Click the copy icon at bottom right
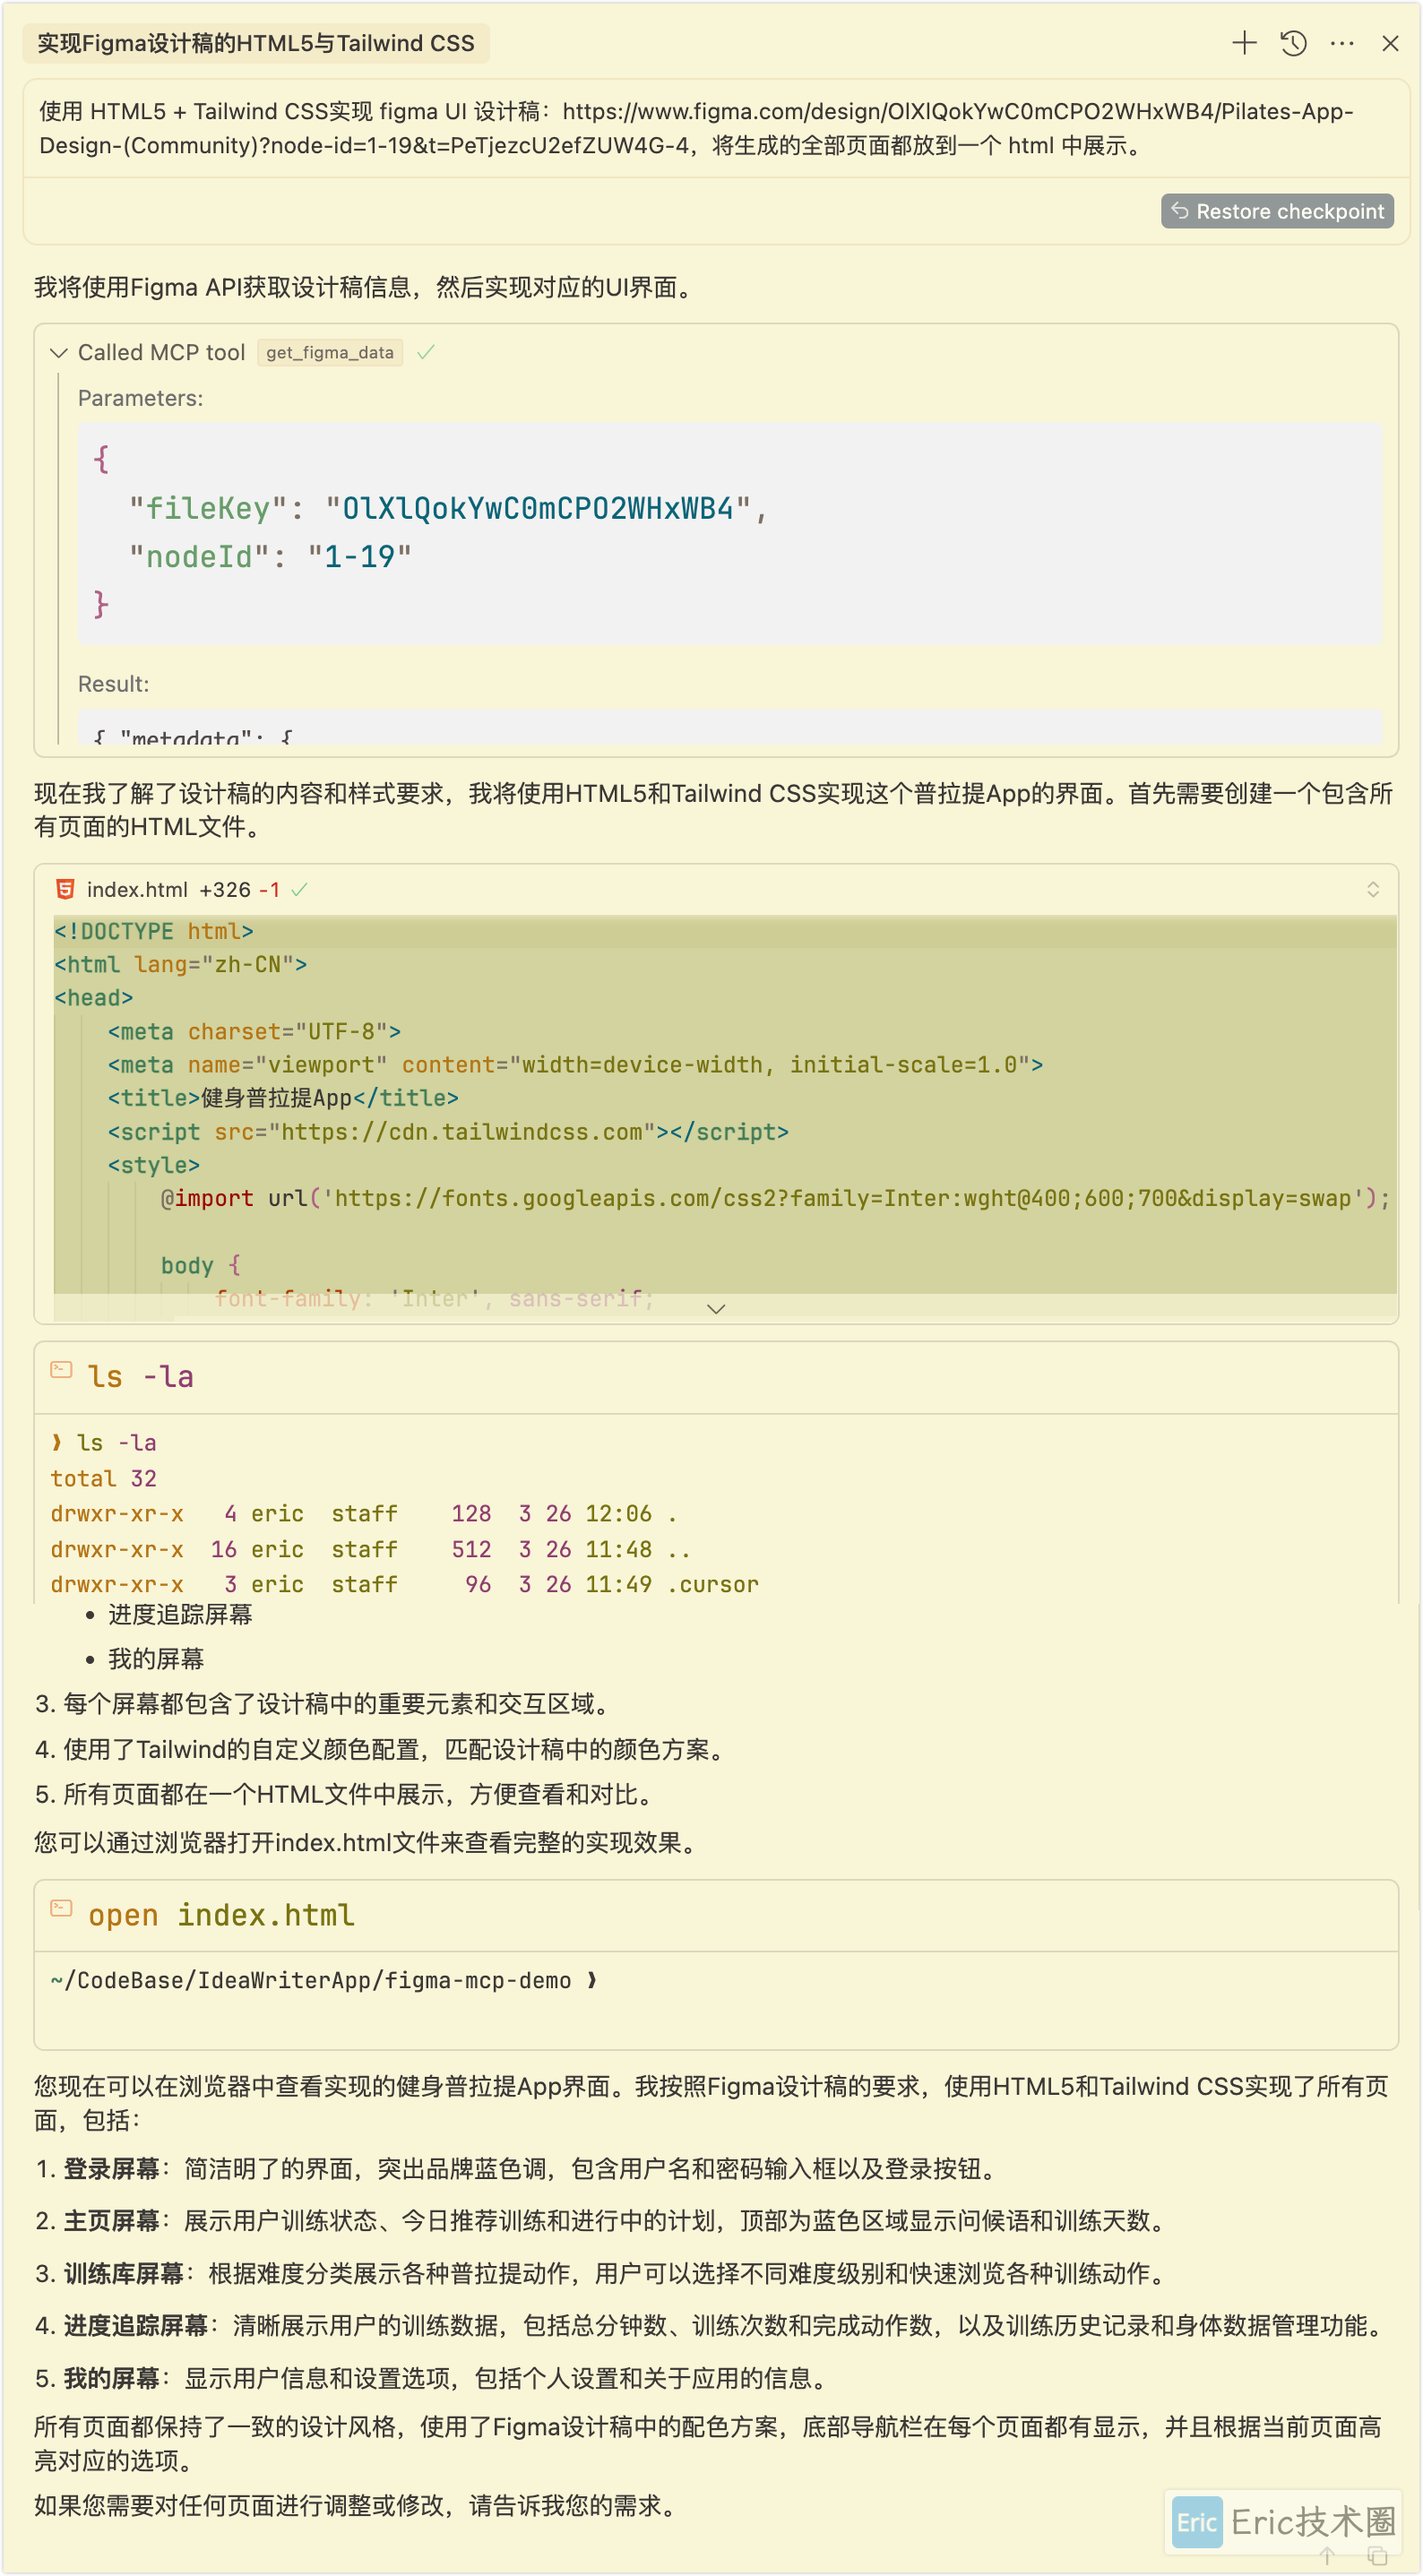The height and width of the screenshot is (2576, 1423). pos(1378,2556)
